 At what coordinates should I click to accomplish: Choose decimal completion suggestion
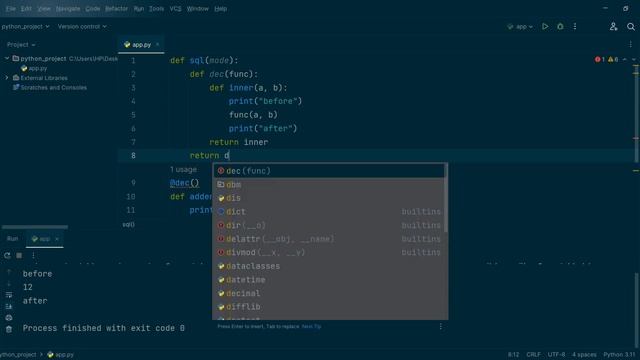tap(329, 293)
